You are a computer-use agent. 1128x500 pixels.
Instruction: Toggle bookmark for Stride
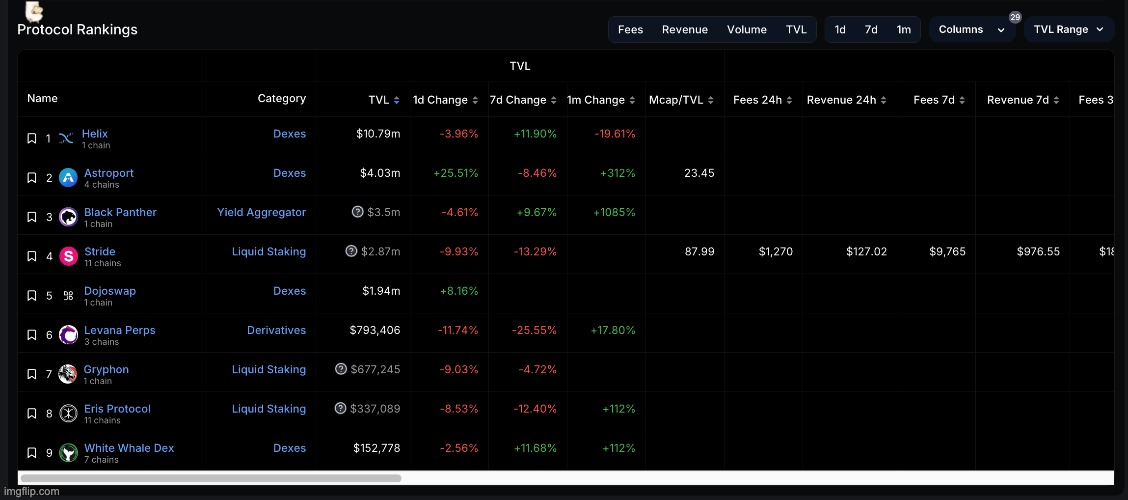click(x=32, y=256)
